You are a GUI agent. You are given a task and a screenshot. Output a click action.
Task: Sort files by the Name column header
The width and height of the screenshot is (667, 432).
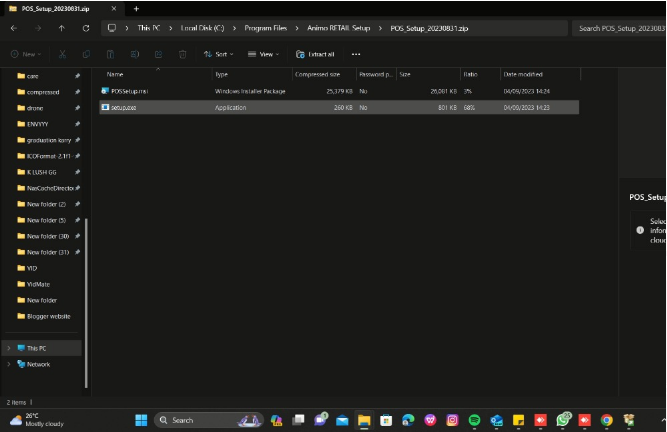(116, 75)
